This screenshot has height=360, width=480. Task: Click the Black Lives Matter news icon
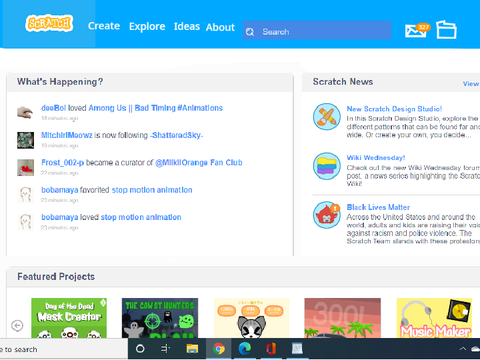(x=327, y=215)
